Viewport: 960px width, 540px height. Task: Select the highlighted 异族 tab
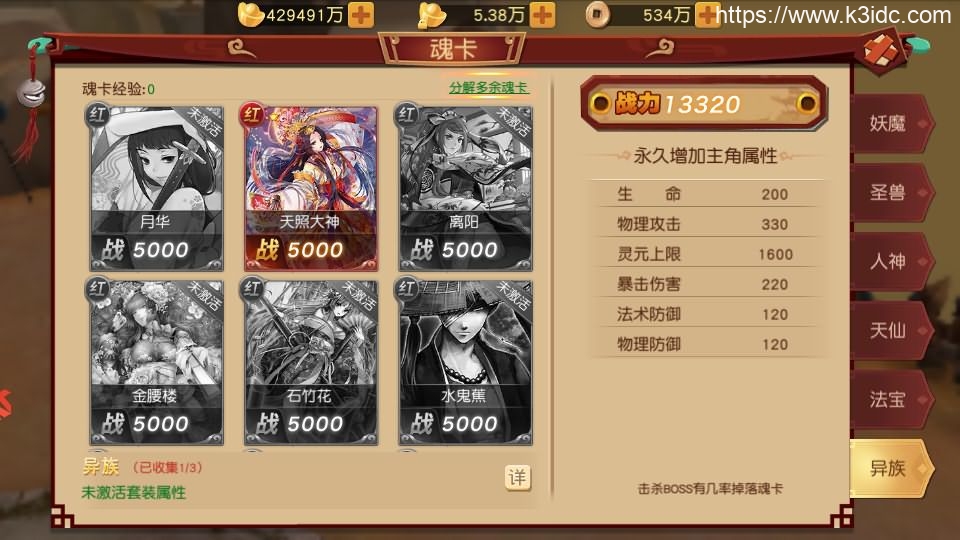pyautogui.click(x=890, y=468)
